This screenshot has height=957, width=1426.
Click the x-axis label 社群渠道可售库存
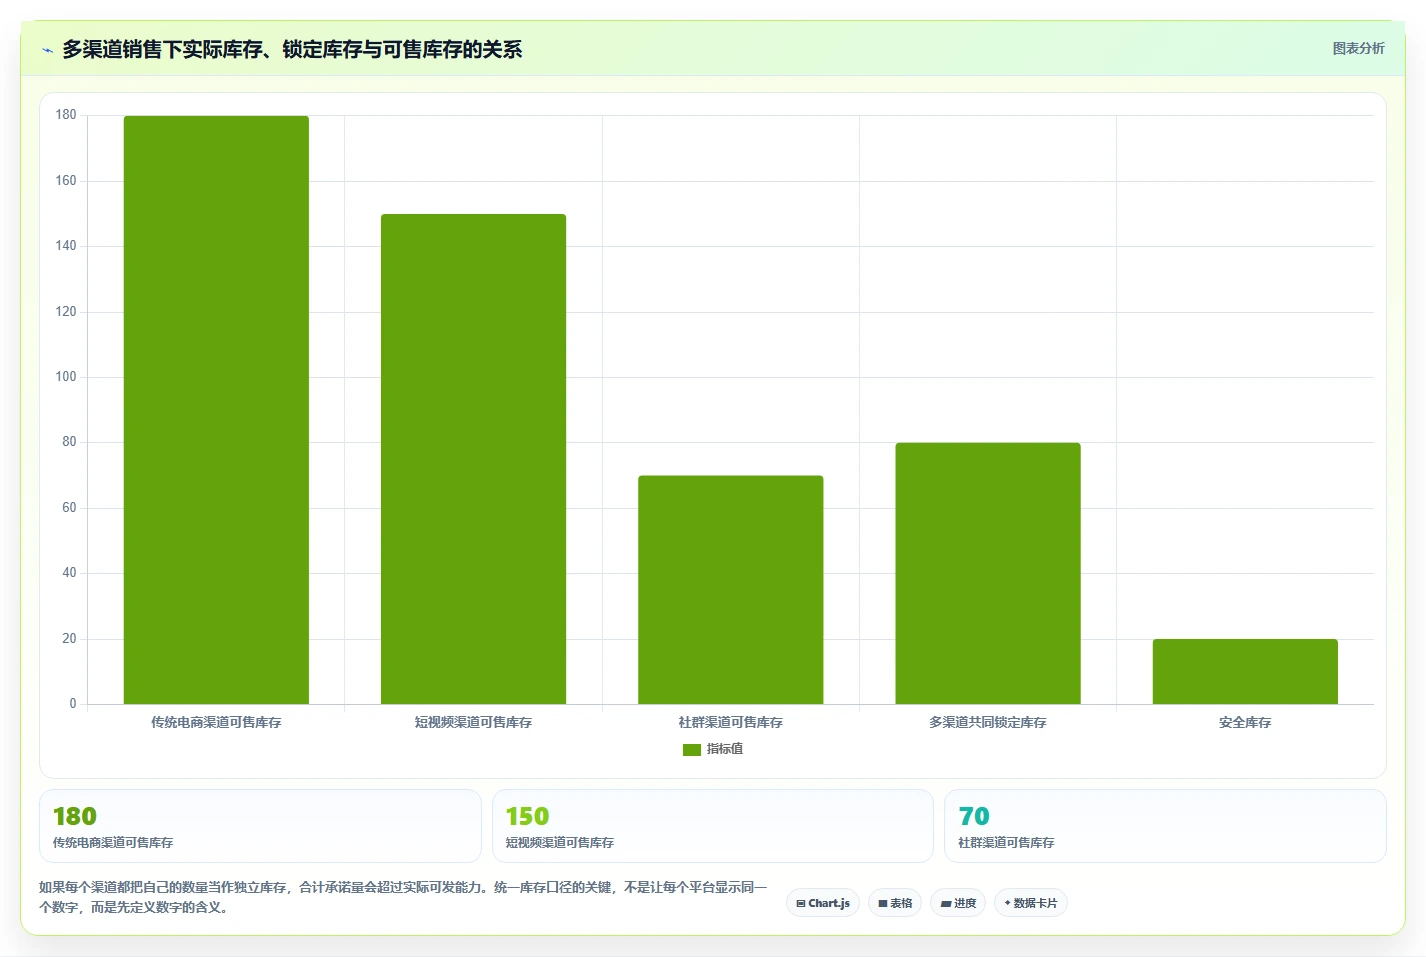coord(731,722)
